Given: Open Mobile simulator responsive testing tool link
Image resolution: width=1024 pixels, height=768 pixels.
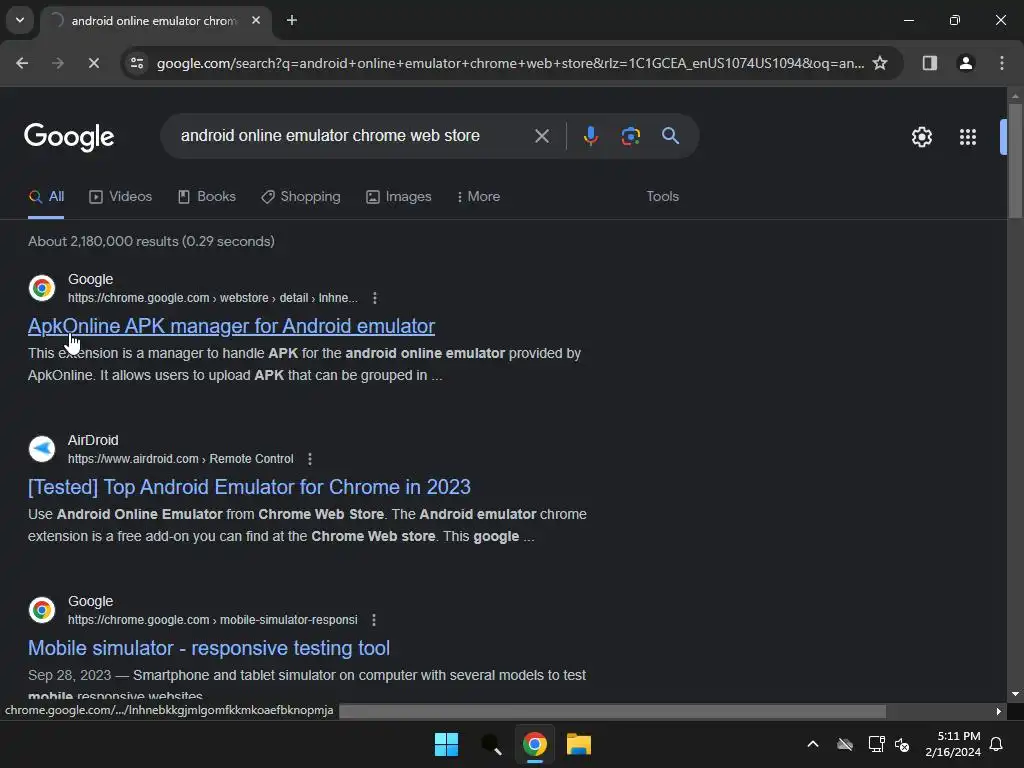Looking at the screenshot, I should tap(209, 648).
